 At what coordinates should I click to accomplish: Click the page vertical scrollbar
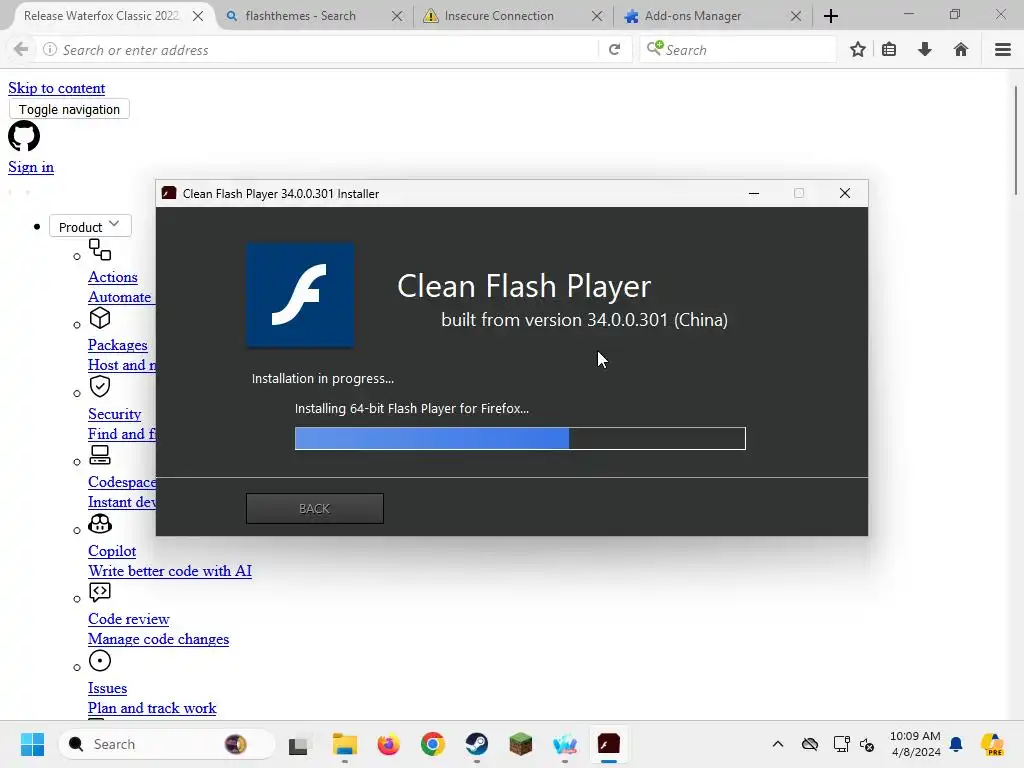click(1016, 141)
